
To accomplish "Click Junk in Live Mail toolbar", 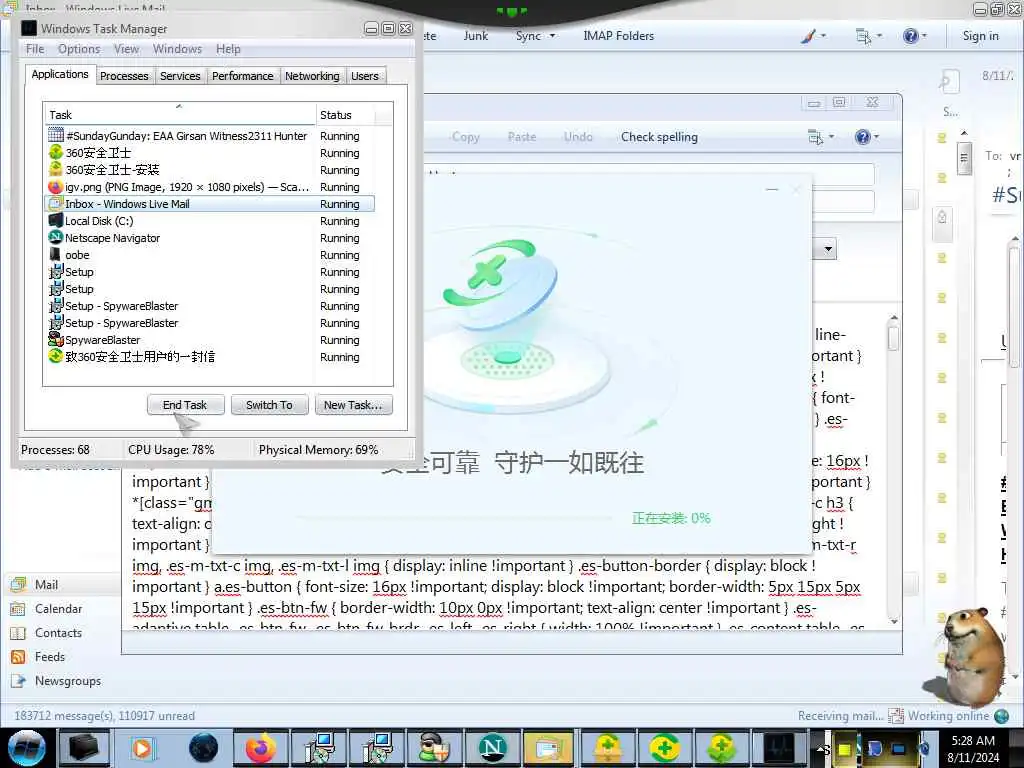I will coord(475,36).
